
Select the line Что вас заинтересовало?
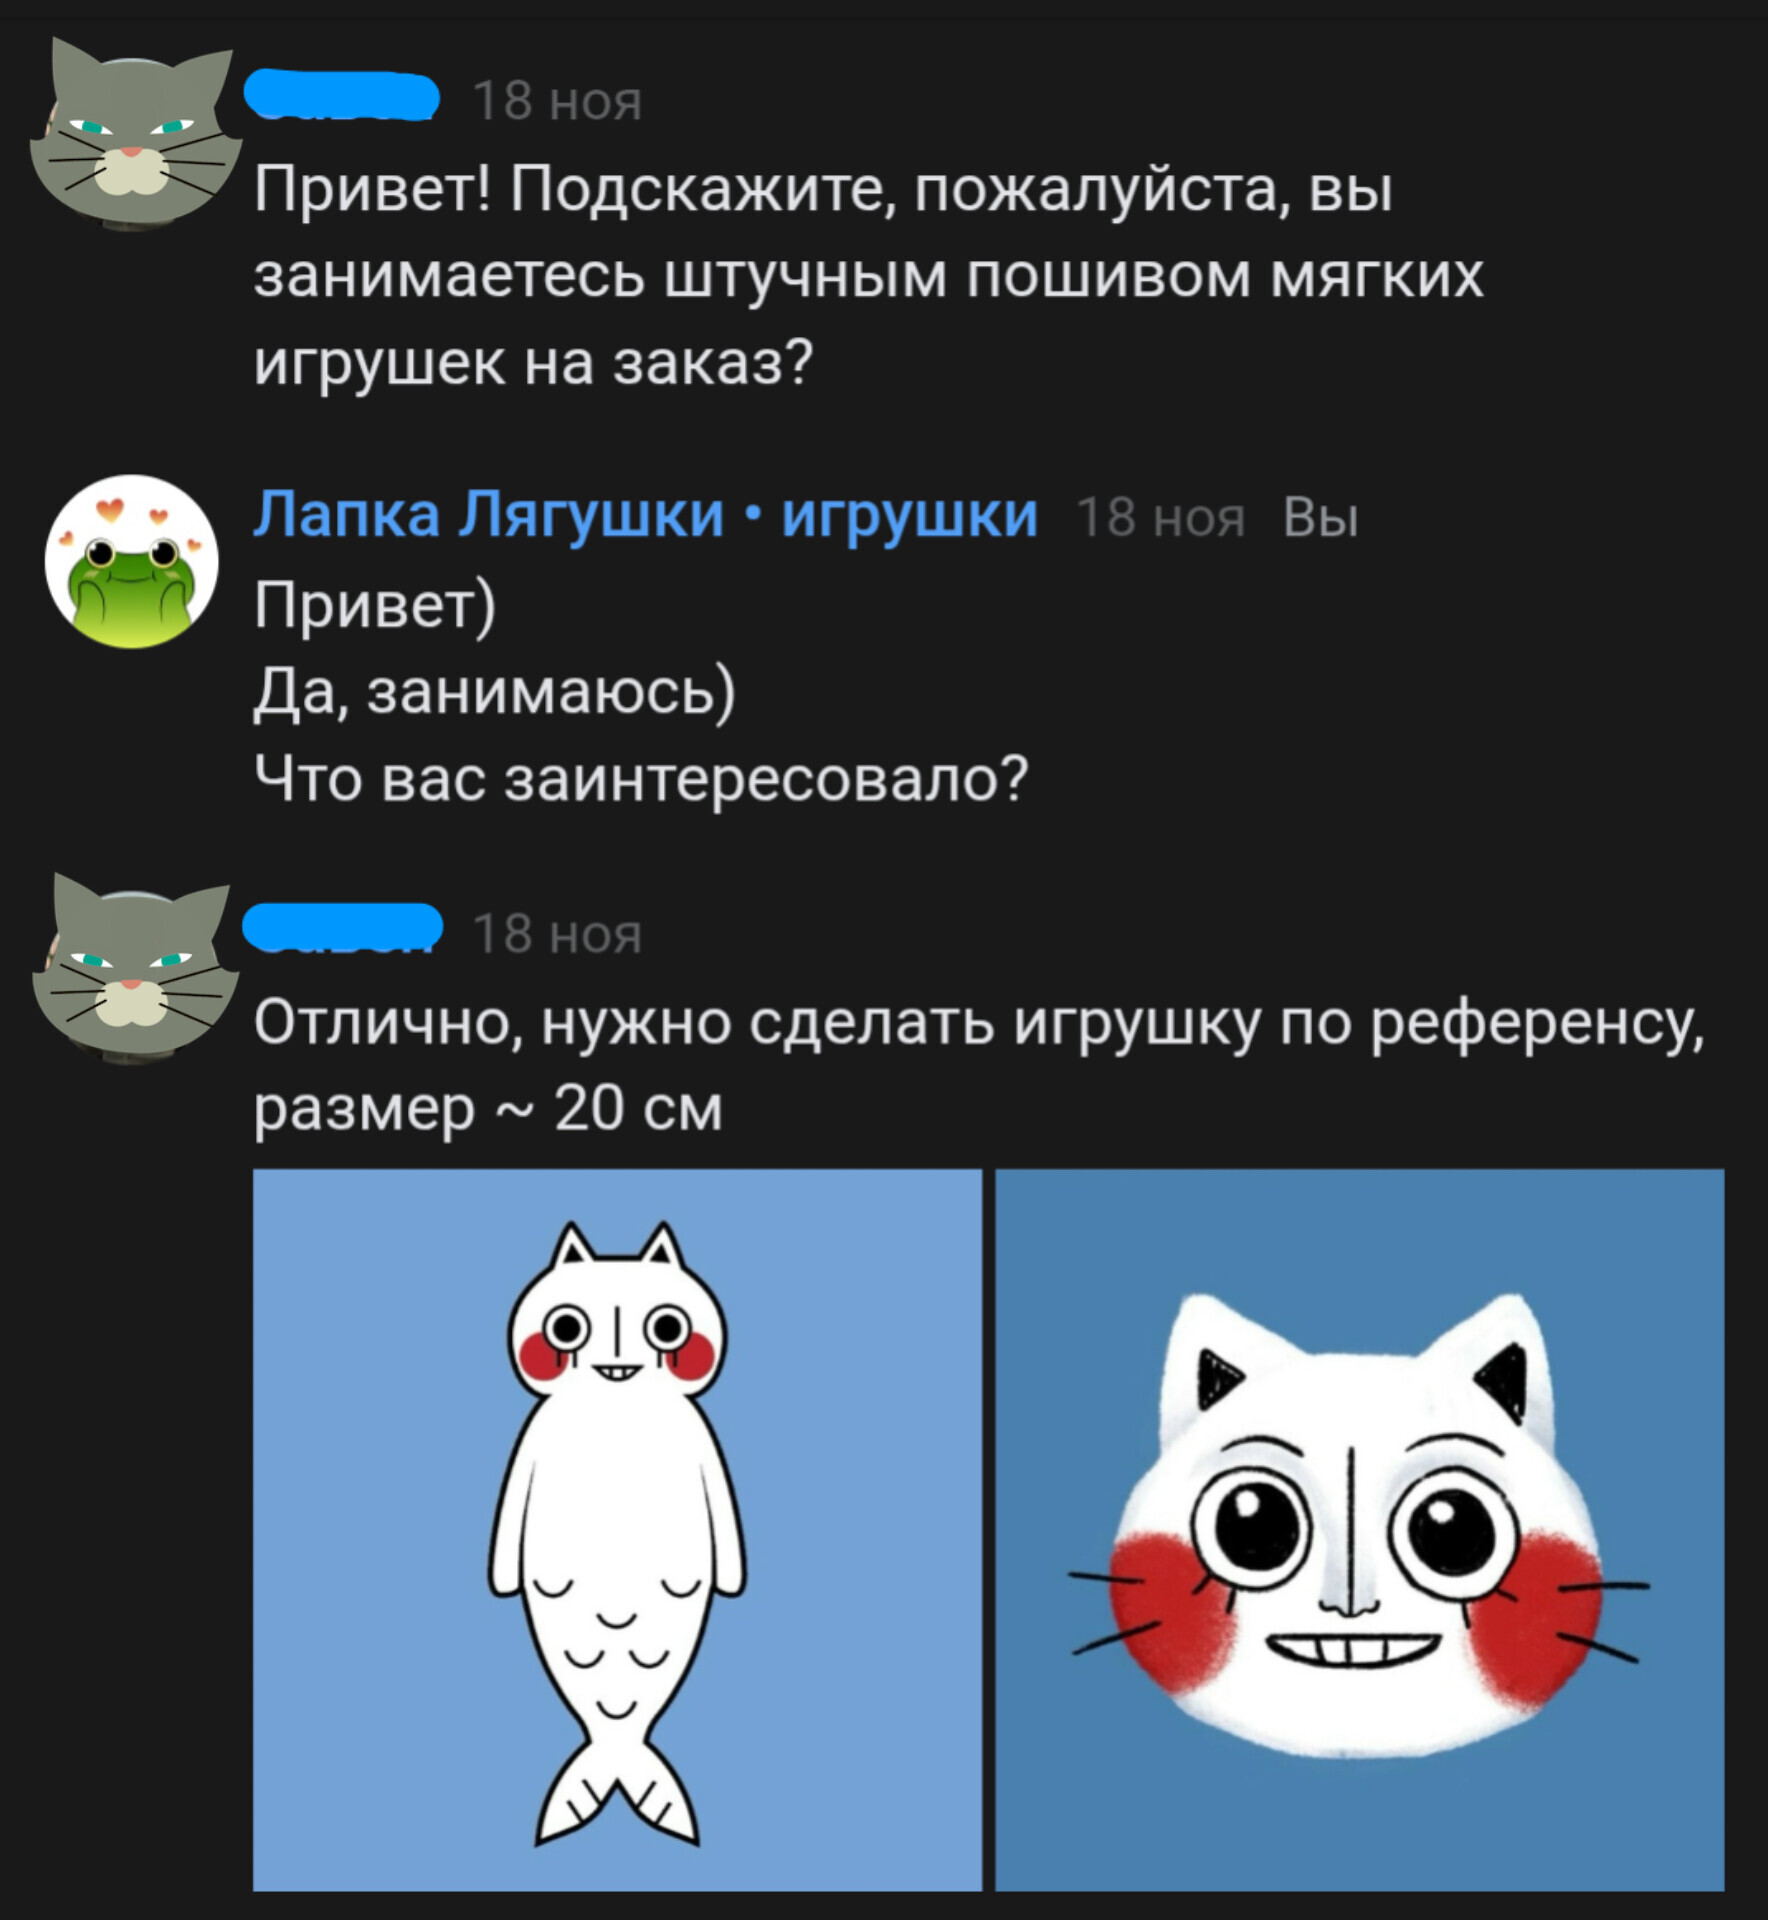coord(641,778)
